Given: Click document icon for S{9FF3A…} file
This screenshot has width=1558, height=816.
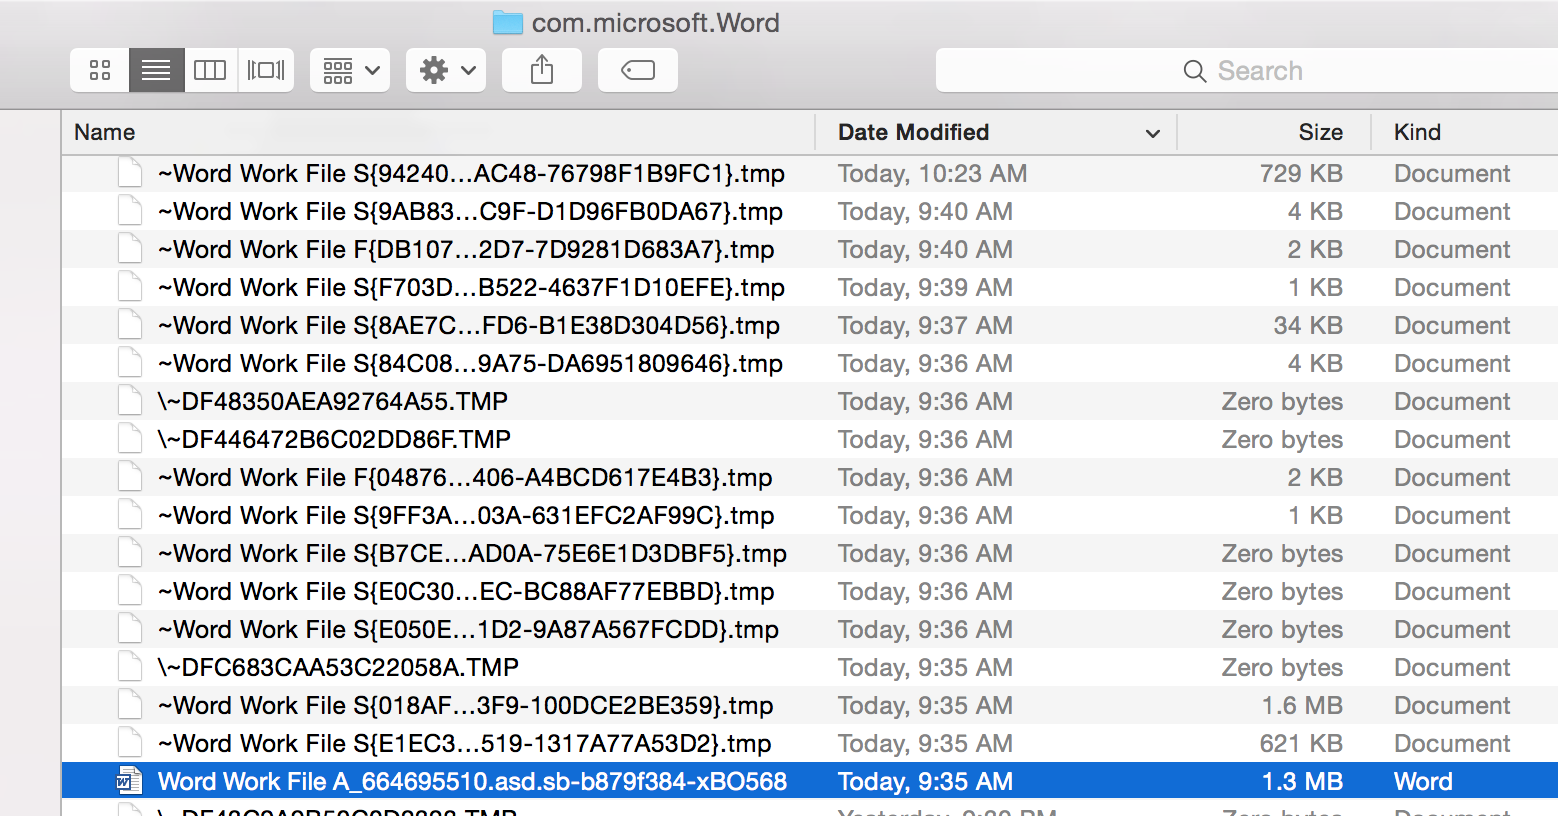Looking at the screenshot, I should click(130, 516).
